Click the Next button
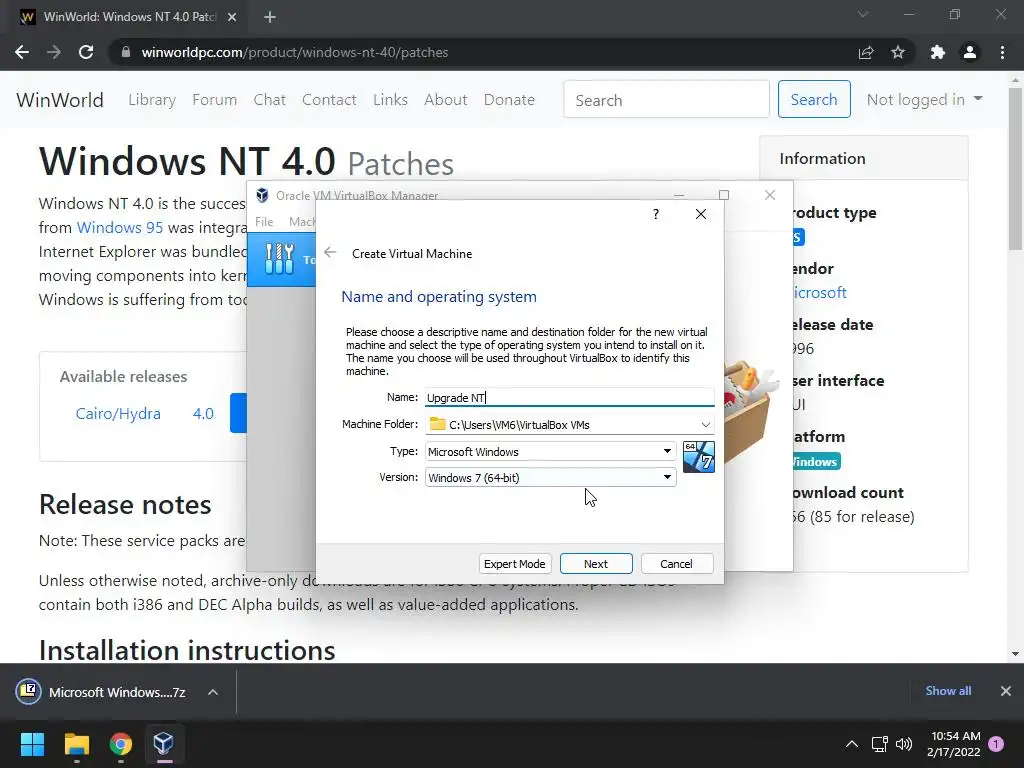Viewport: 1024px width, 768px height. point(596,564)
